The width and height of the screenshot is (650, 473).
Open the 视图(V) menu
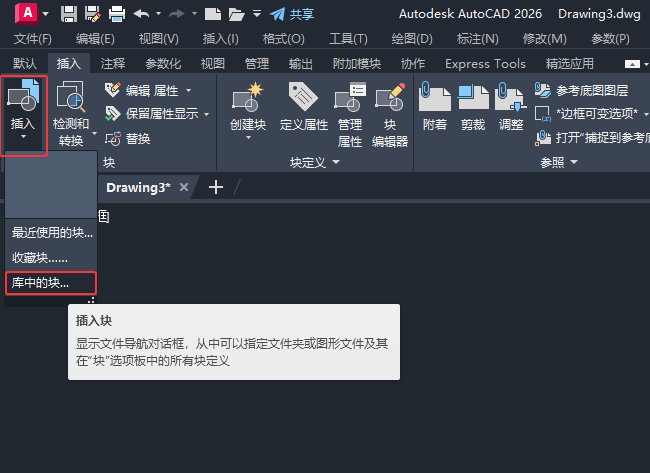pyautogui.click(x=159, y=39)
